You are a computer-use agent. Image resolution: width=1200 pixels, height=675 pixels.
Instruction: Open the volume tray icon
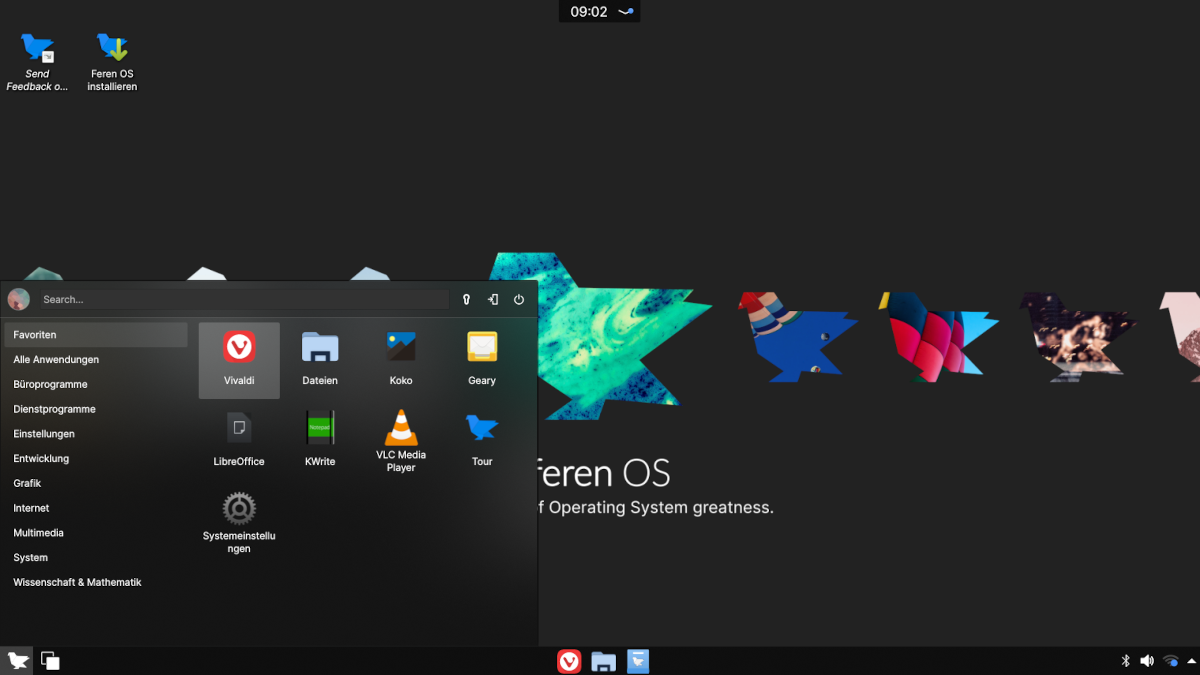[x=1147, y=661]
